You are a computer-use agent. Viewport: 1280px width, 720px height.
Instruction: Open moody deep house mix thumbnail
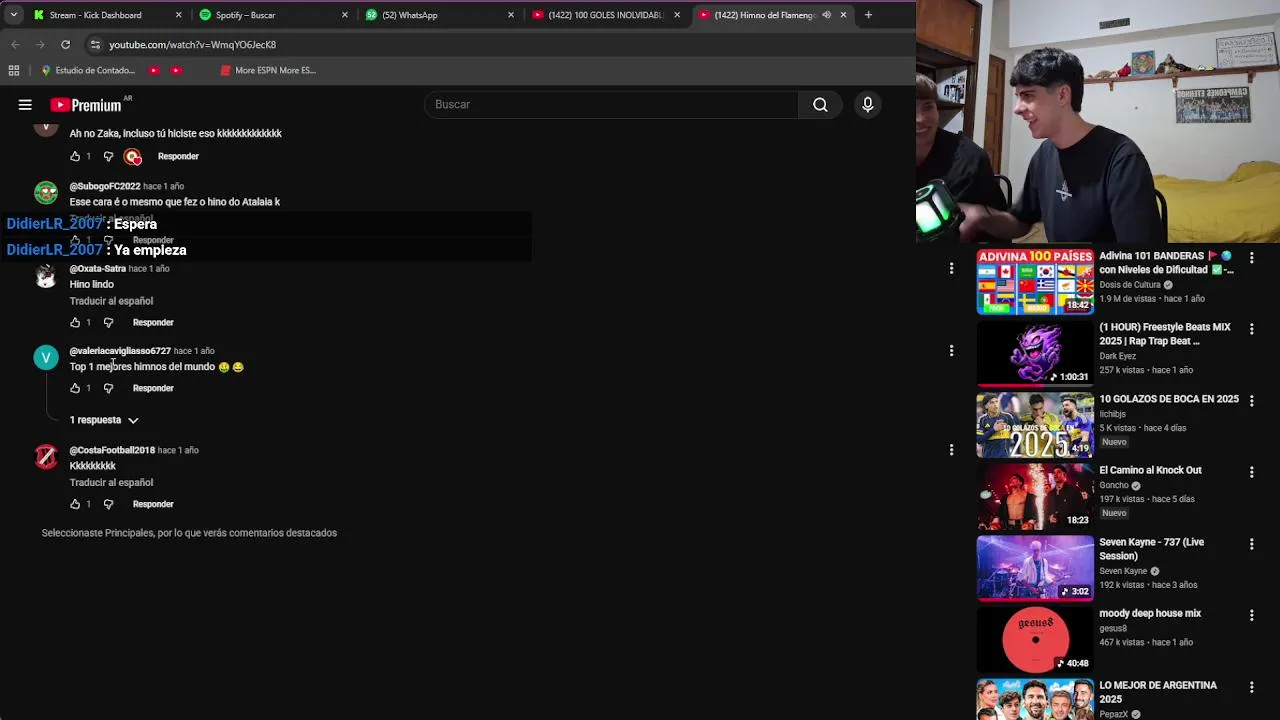(1035, 640)
